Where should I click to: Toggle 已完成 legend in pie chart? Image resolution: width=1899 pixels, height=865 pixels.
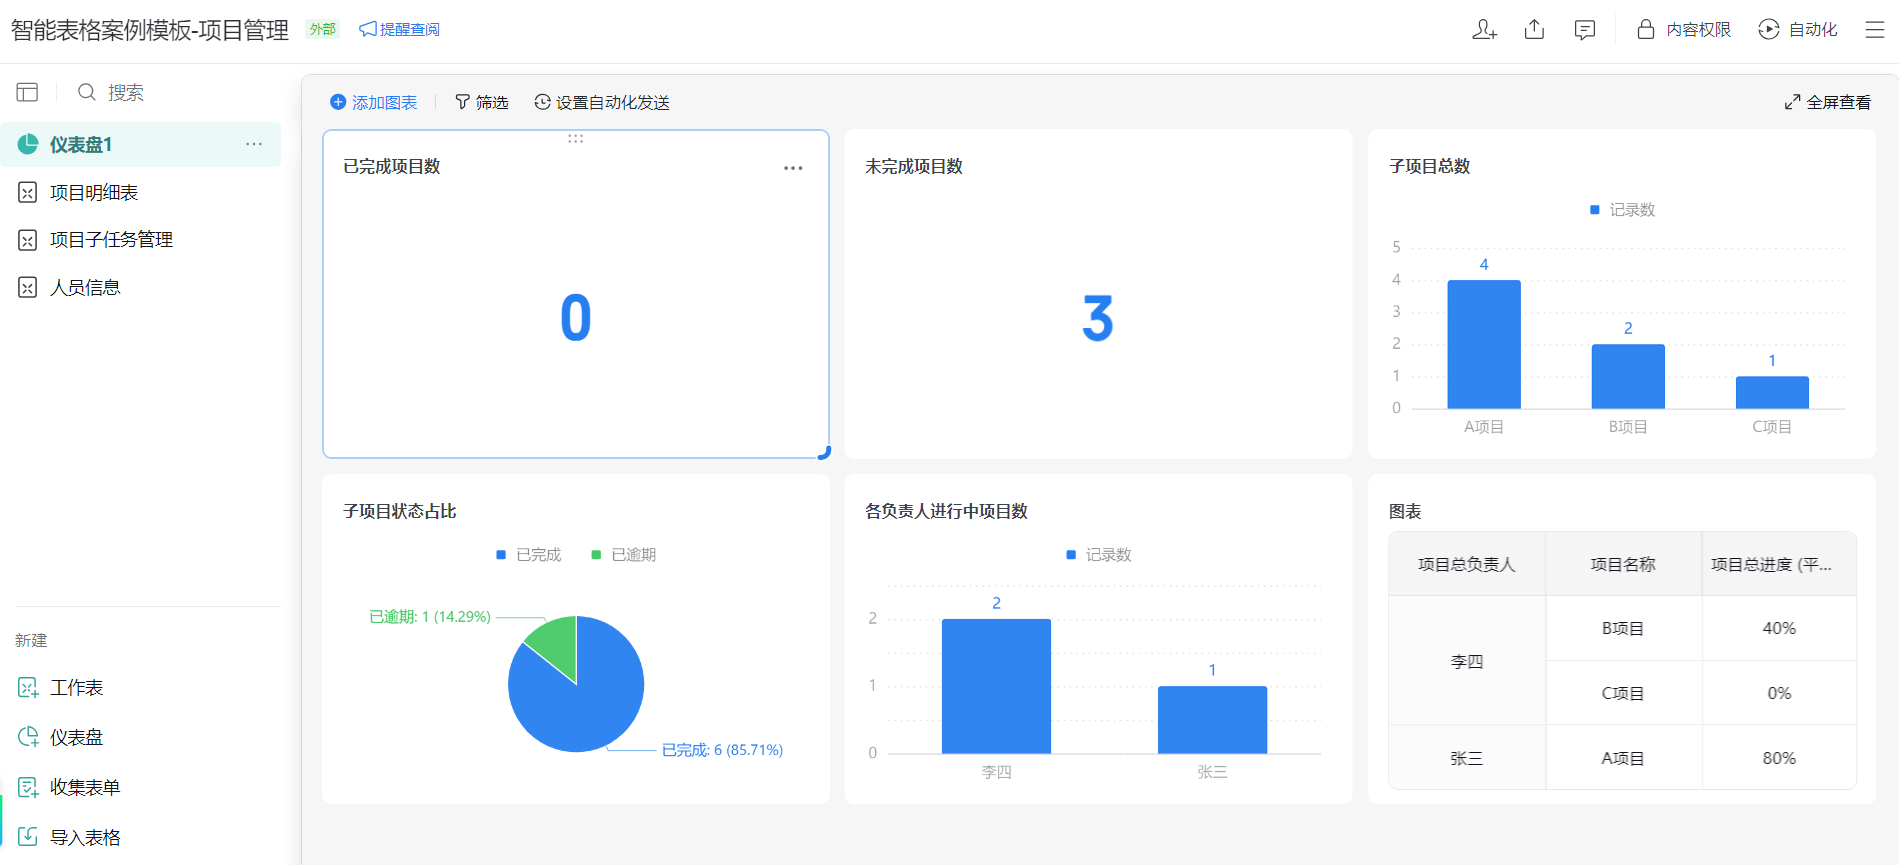529,555
